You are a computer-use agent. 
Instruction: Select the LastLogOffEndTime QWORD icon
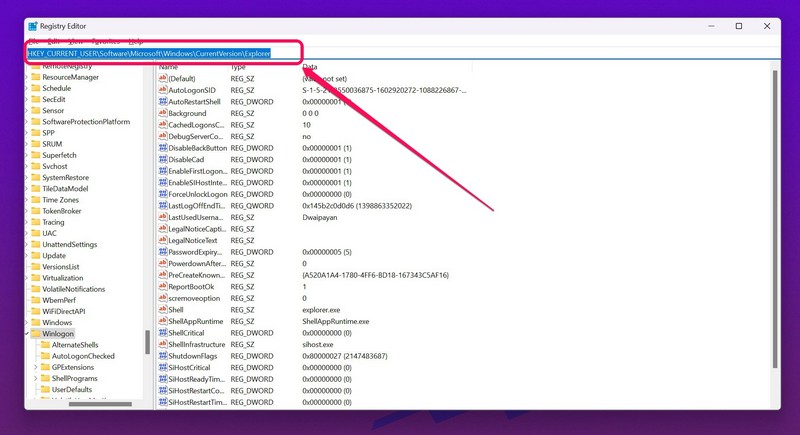point(162,206)
